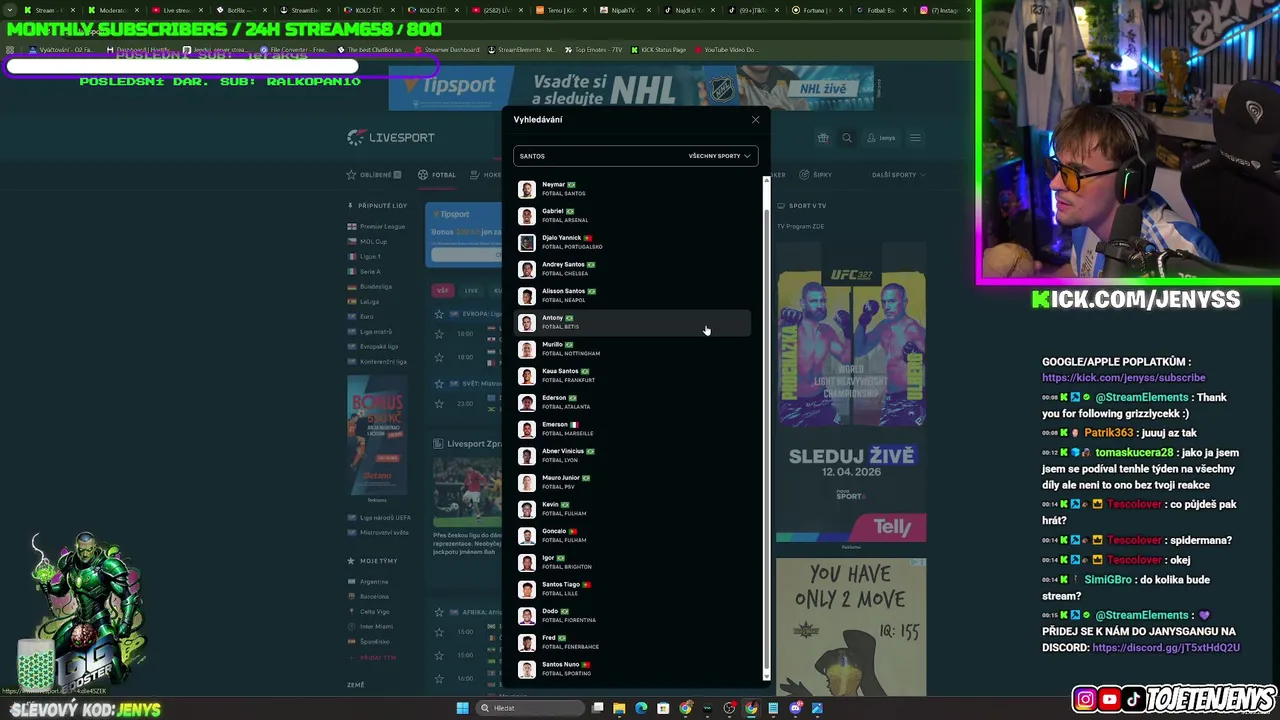Select Igor, Brighton result

click(x=632, y=562)
